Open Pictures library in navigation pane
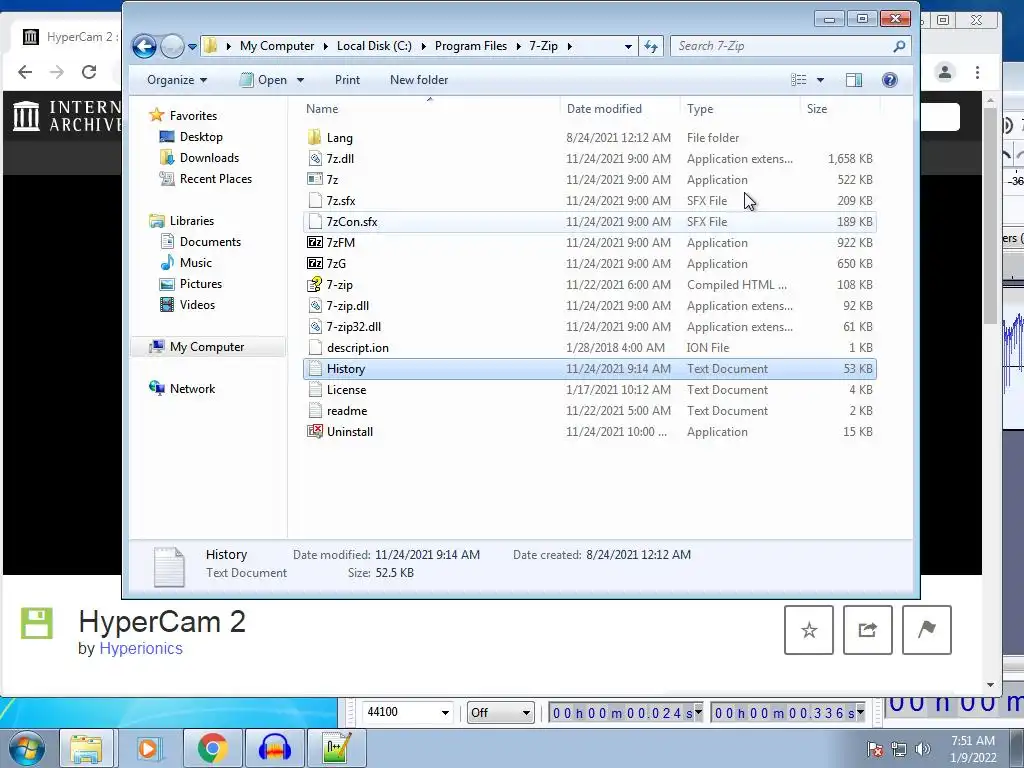Image resolution: width=1024 pixels, height=768 pixels. pos(200,283)
